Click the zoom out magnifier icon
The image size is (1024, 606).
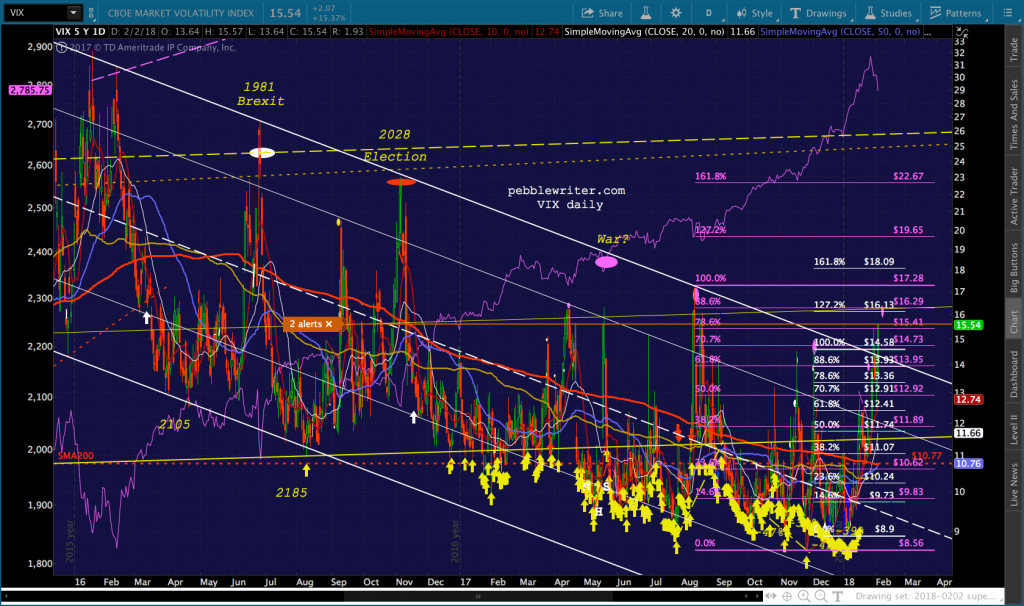click(x=821, y=596)
